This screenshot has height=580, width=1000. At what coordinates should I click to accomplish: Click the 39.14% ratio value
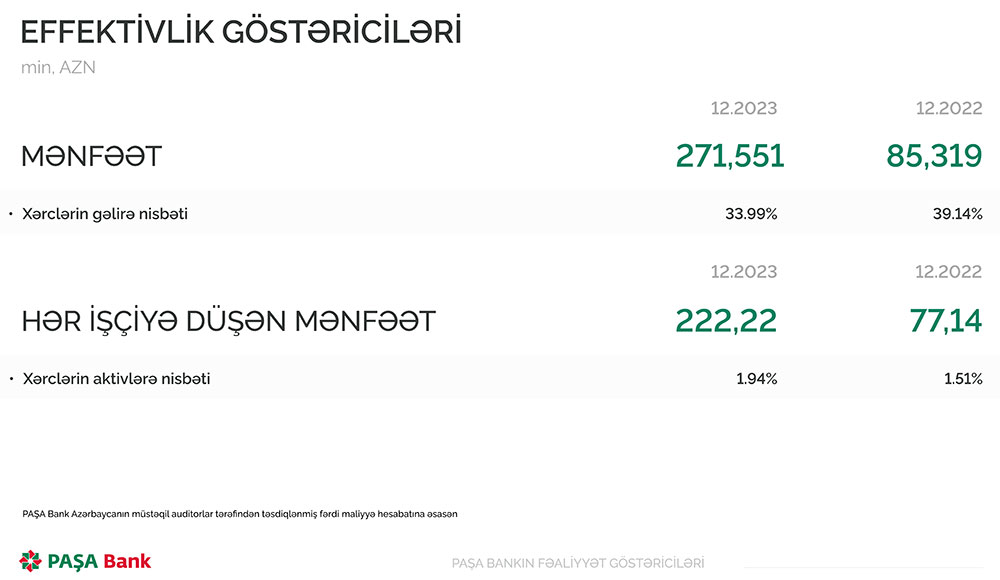(x=956, y=214)
